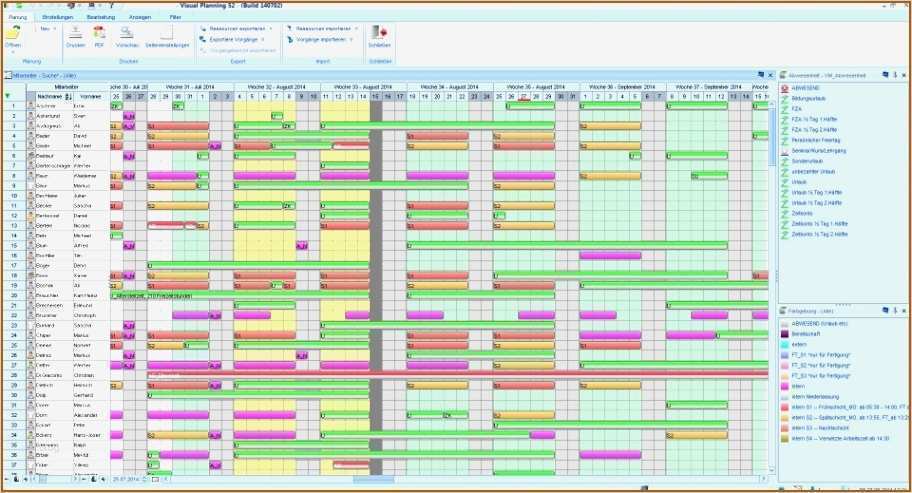The height and width of the screenshot is (493, 912).
Task: Click the green filter icon above row numbers
Action: (x=8, y=97)
